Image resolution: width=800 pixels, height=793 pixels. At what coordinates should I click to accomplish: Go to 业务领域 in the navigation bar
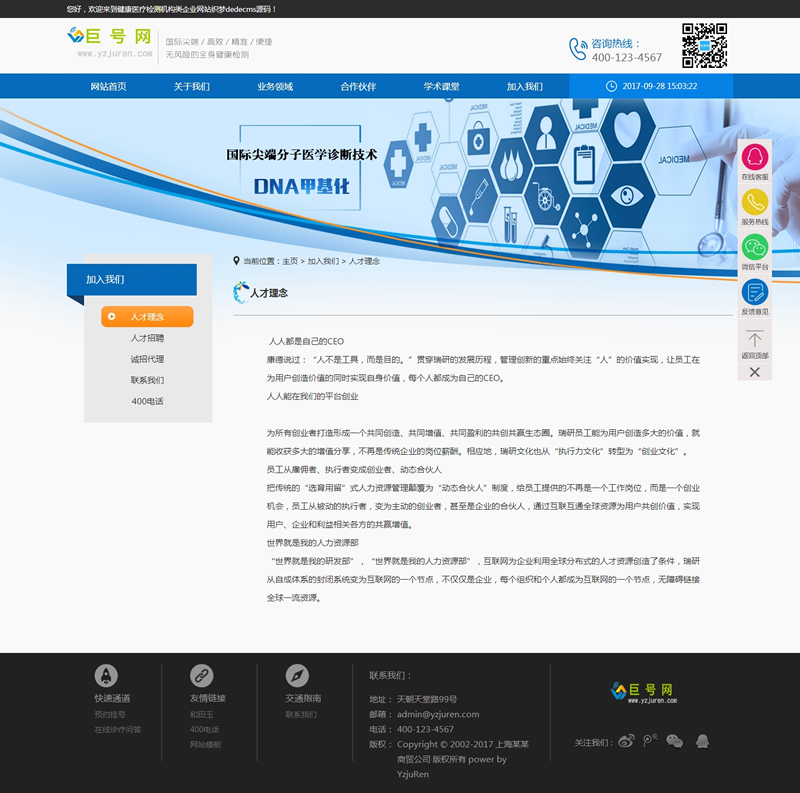(275, 87)
